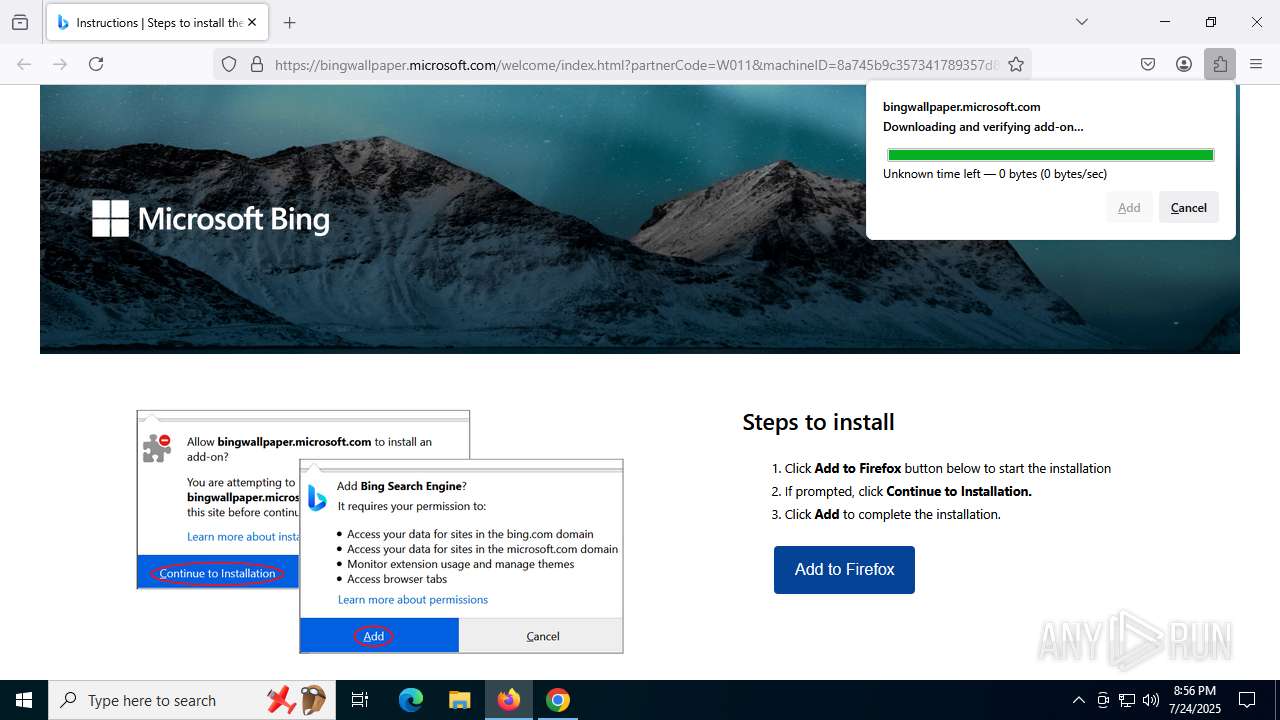This screenshot has height=720, width=1280.
Task: Restore down the Firefox window
Action: click(1211, 22)
